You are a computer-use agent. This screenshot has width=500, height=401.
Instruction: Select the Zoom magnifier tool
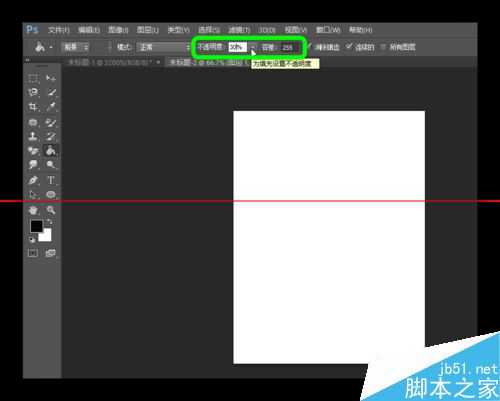[x=51, y=210]
